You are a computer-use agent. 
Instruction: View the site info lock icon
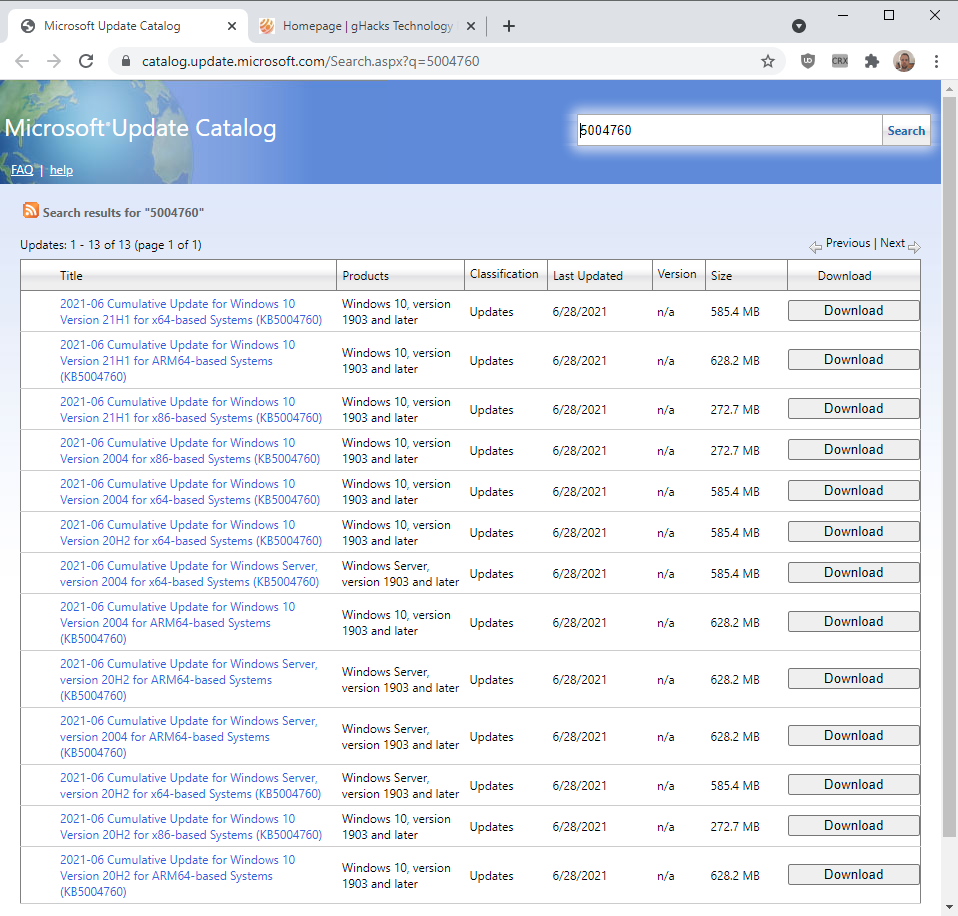point(126,61)
